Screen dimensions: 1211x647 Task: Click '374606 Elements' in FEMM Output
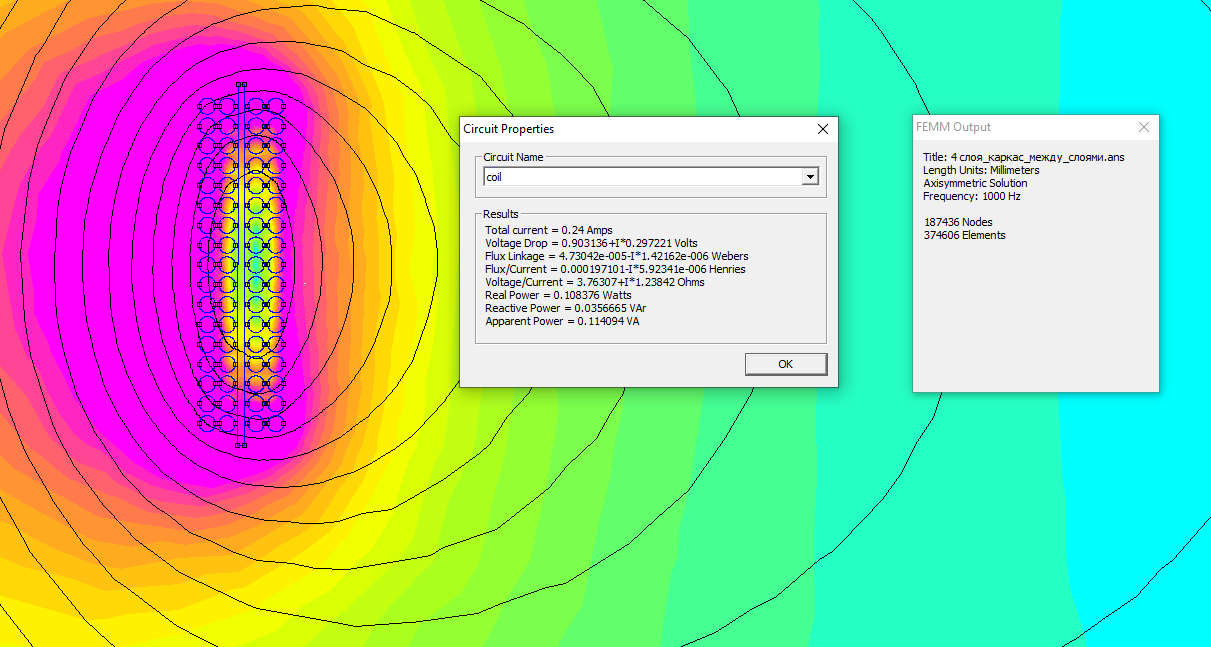coord(964,235)
